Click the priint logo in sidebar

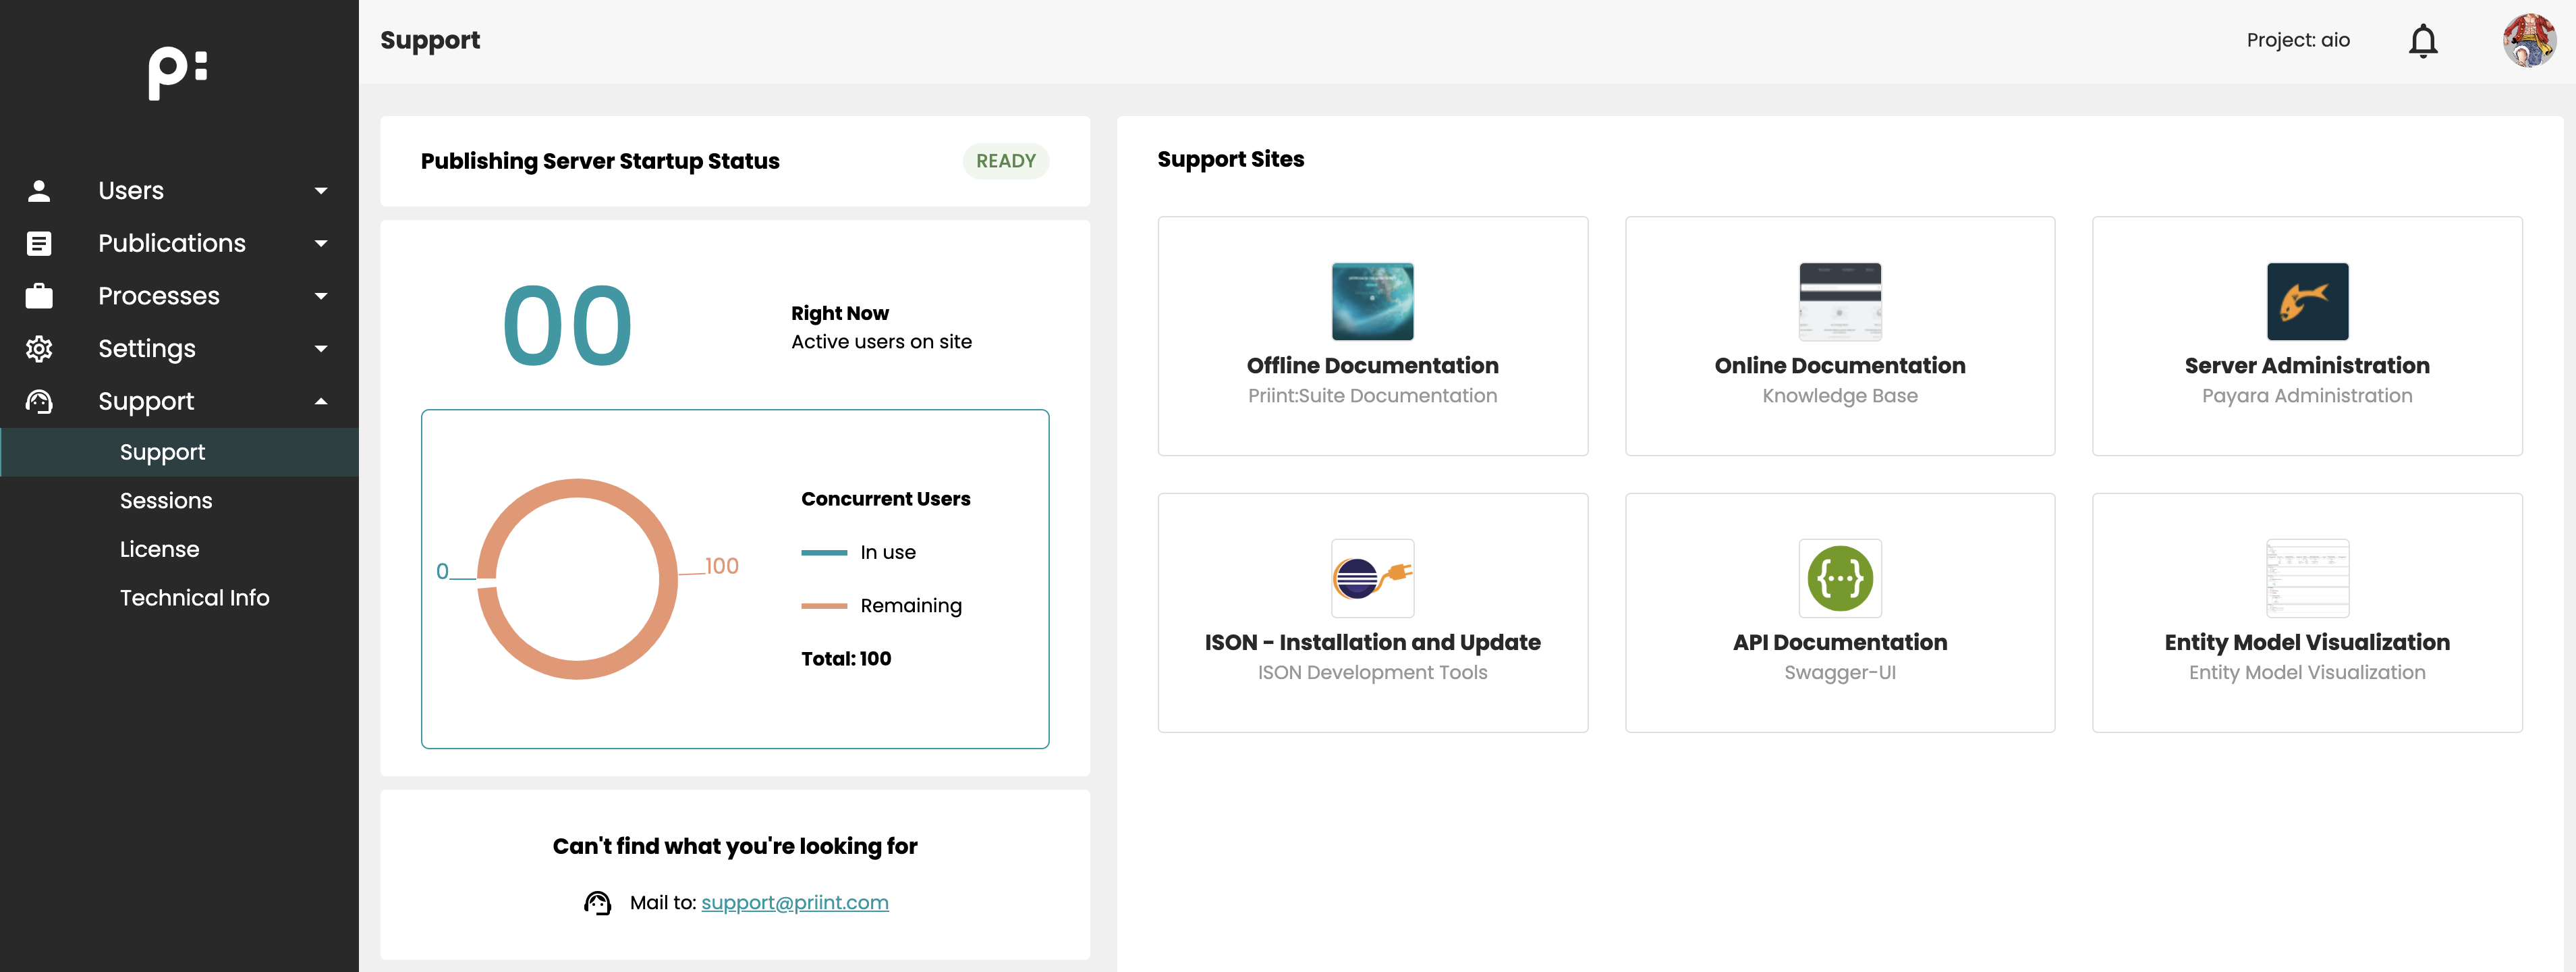click(178, 72)
